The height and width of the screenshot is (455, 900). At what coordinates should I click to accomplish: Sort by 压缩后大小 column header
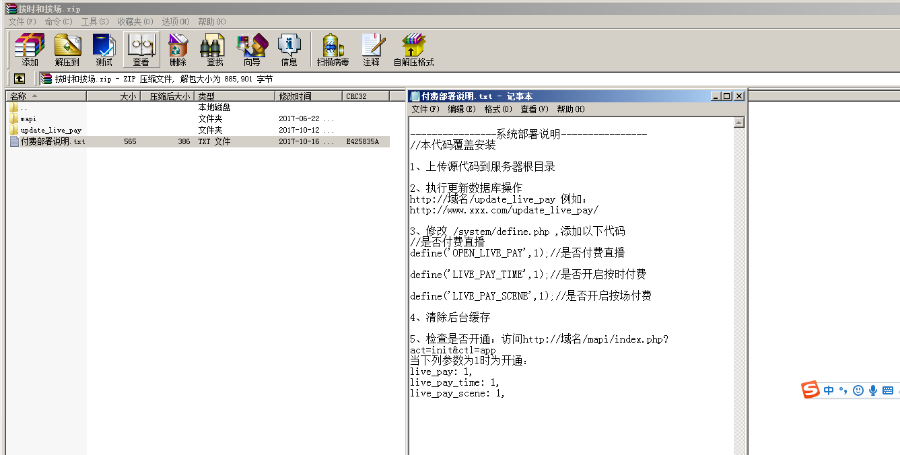166,96
